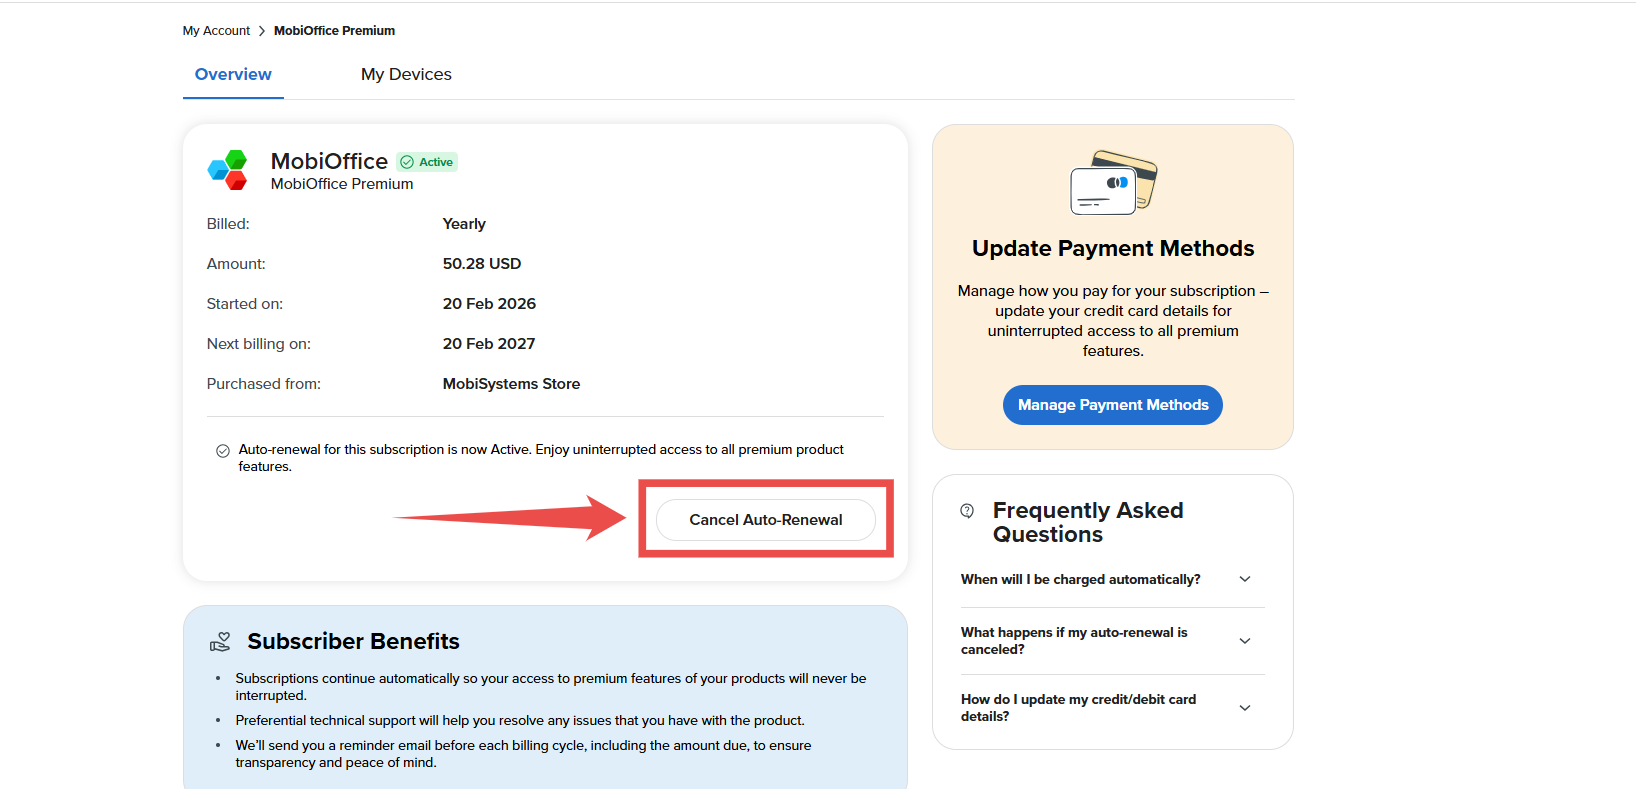Click the Cancel Auto-Renewal button
The width and height of the screenshot is (1636, 789).
[x=766, y=520]
